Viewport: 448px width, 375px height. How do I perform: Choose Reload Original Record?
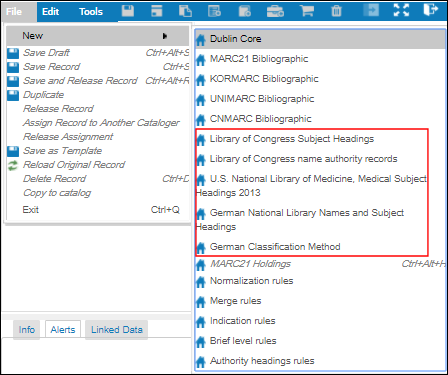(x=98, y=165)
